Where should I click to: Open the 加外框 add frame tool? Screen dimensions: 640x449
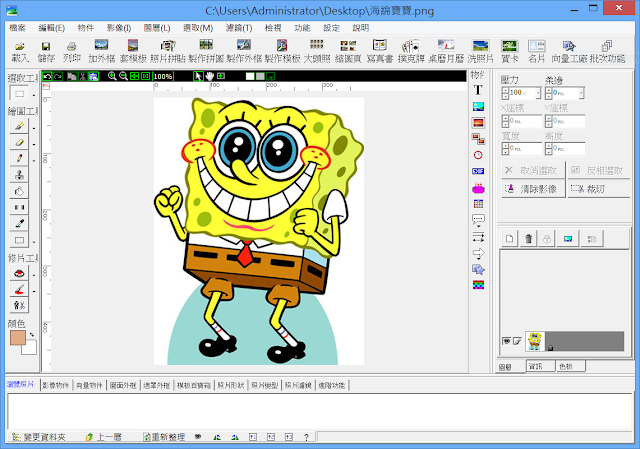tap(101, 52)
